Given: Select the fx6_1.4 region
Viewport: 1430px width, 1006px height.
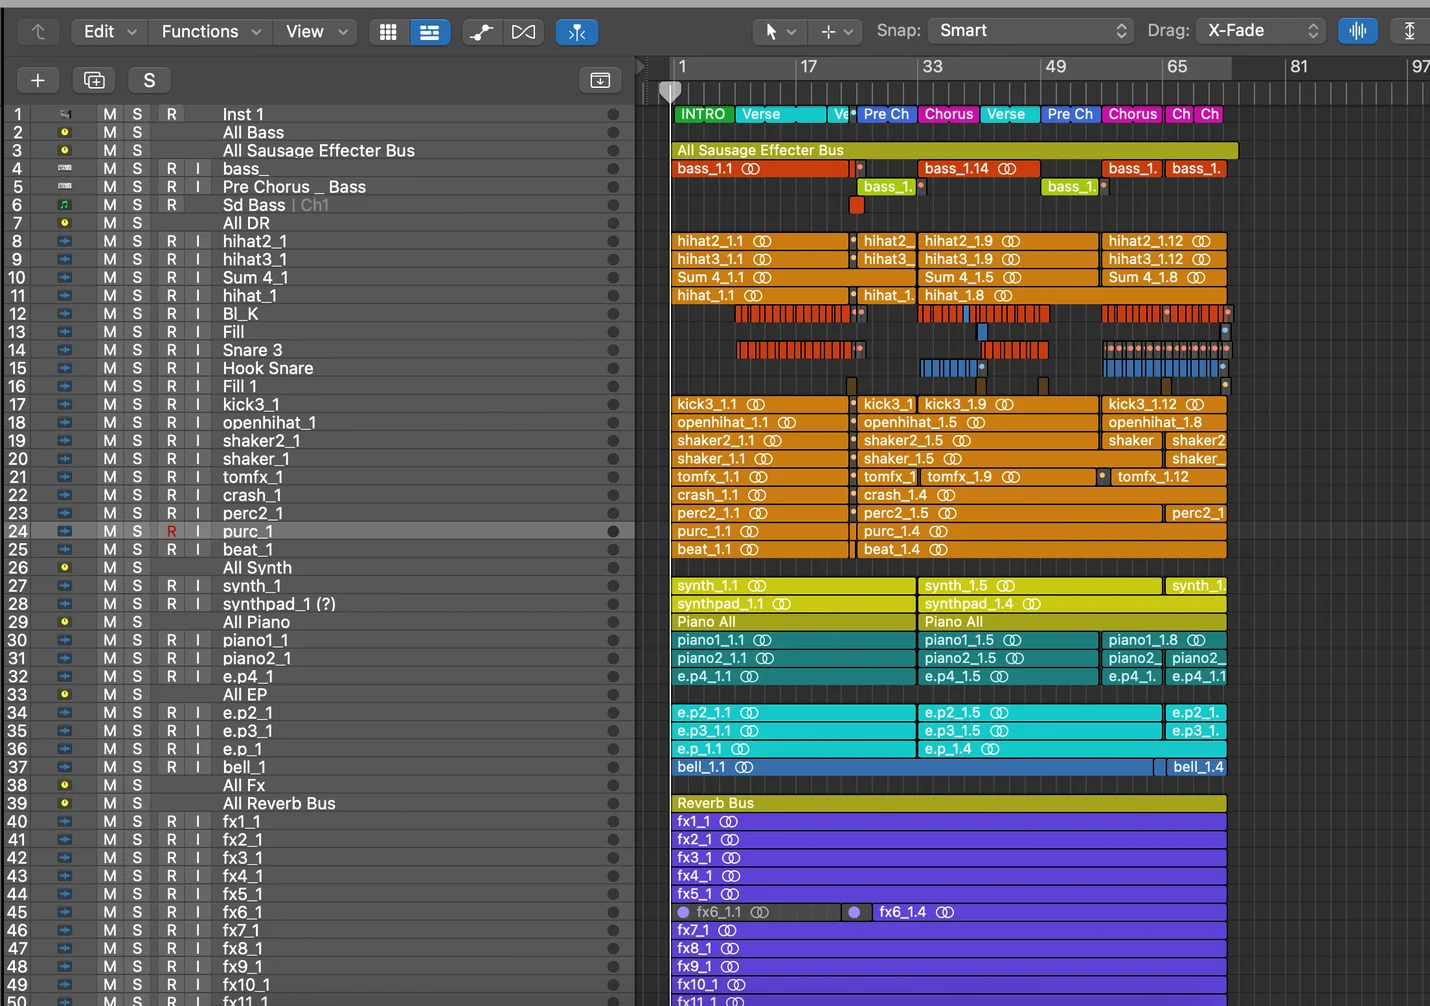Looking at the screenshot, I should (x=1050, y=912).
